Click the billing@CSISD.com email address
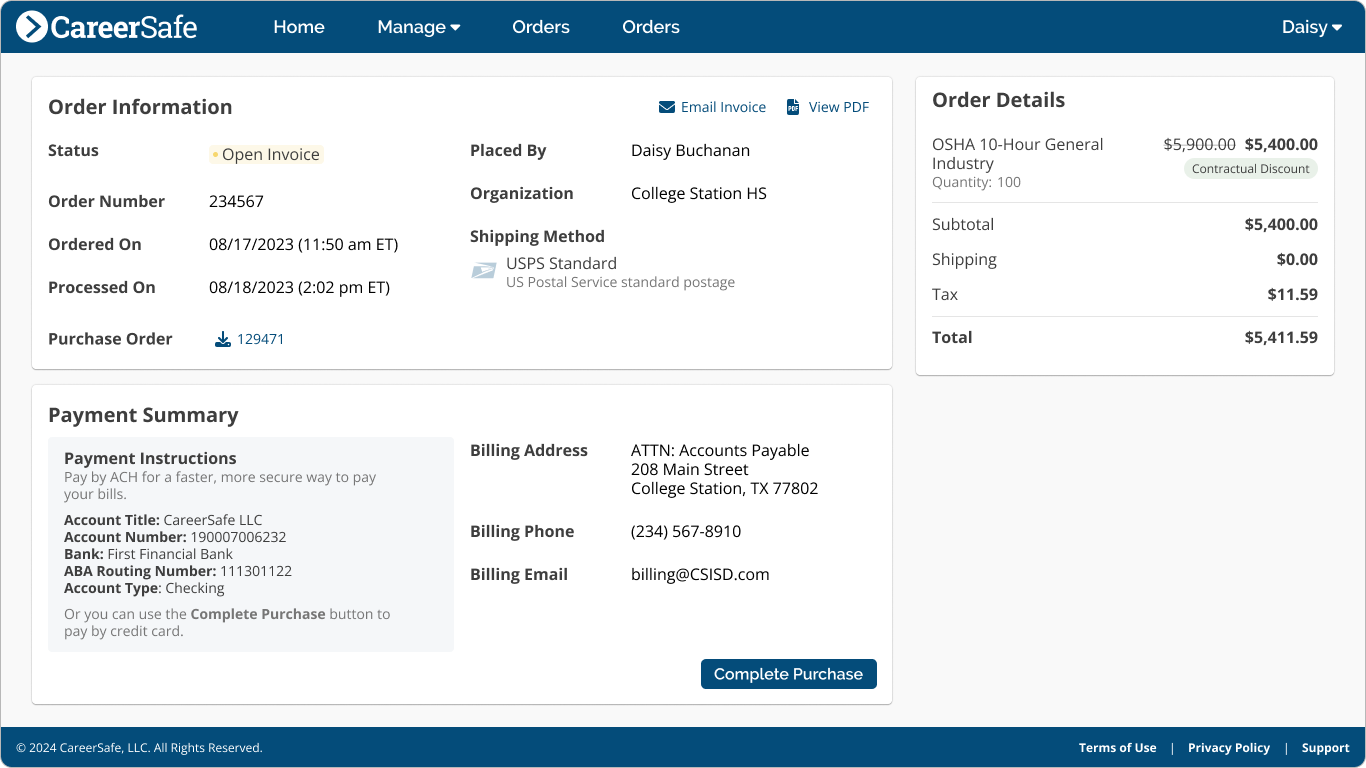This screenshot has width=1366, height=768. pos(700,574)
